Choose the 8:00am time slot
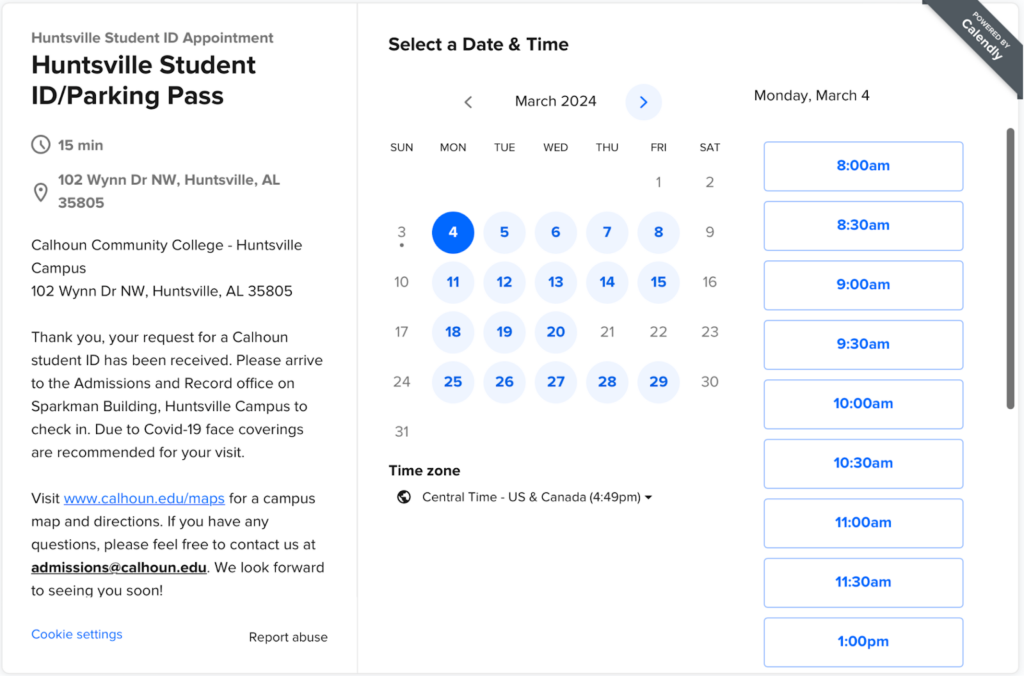 863,166
